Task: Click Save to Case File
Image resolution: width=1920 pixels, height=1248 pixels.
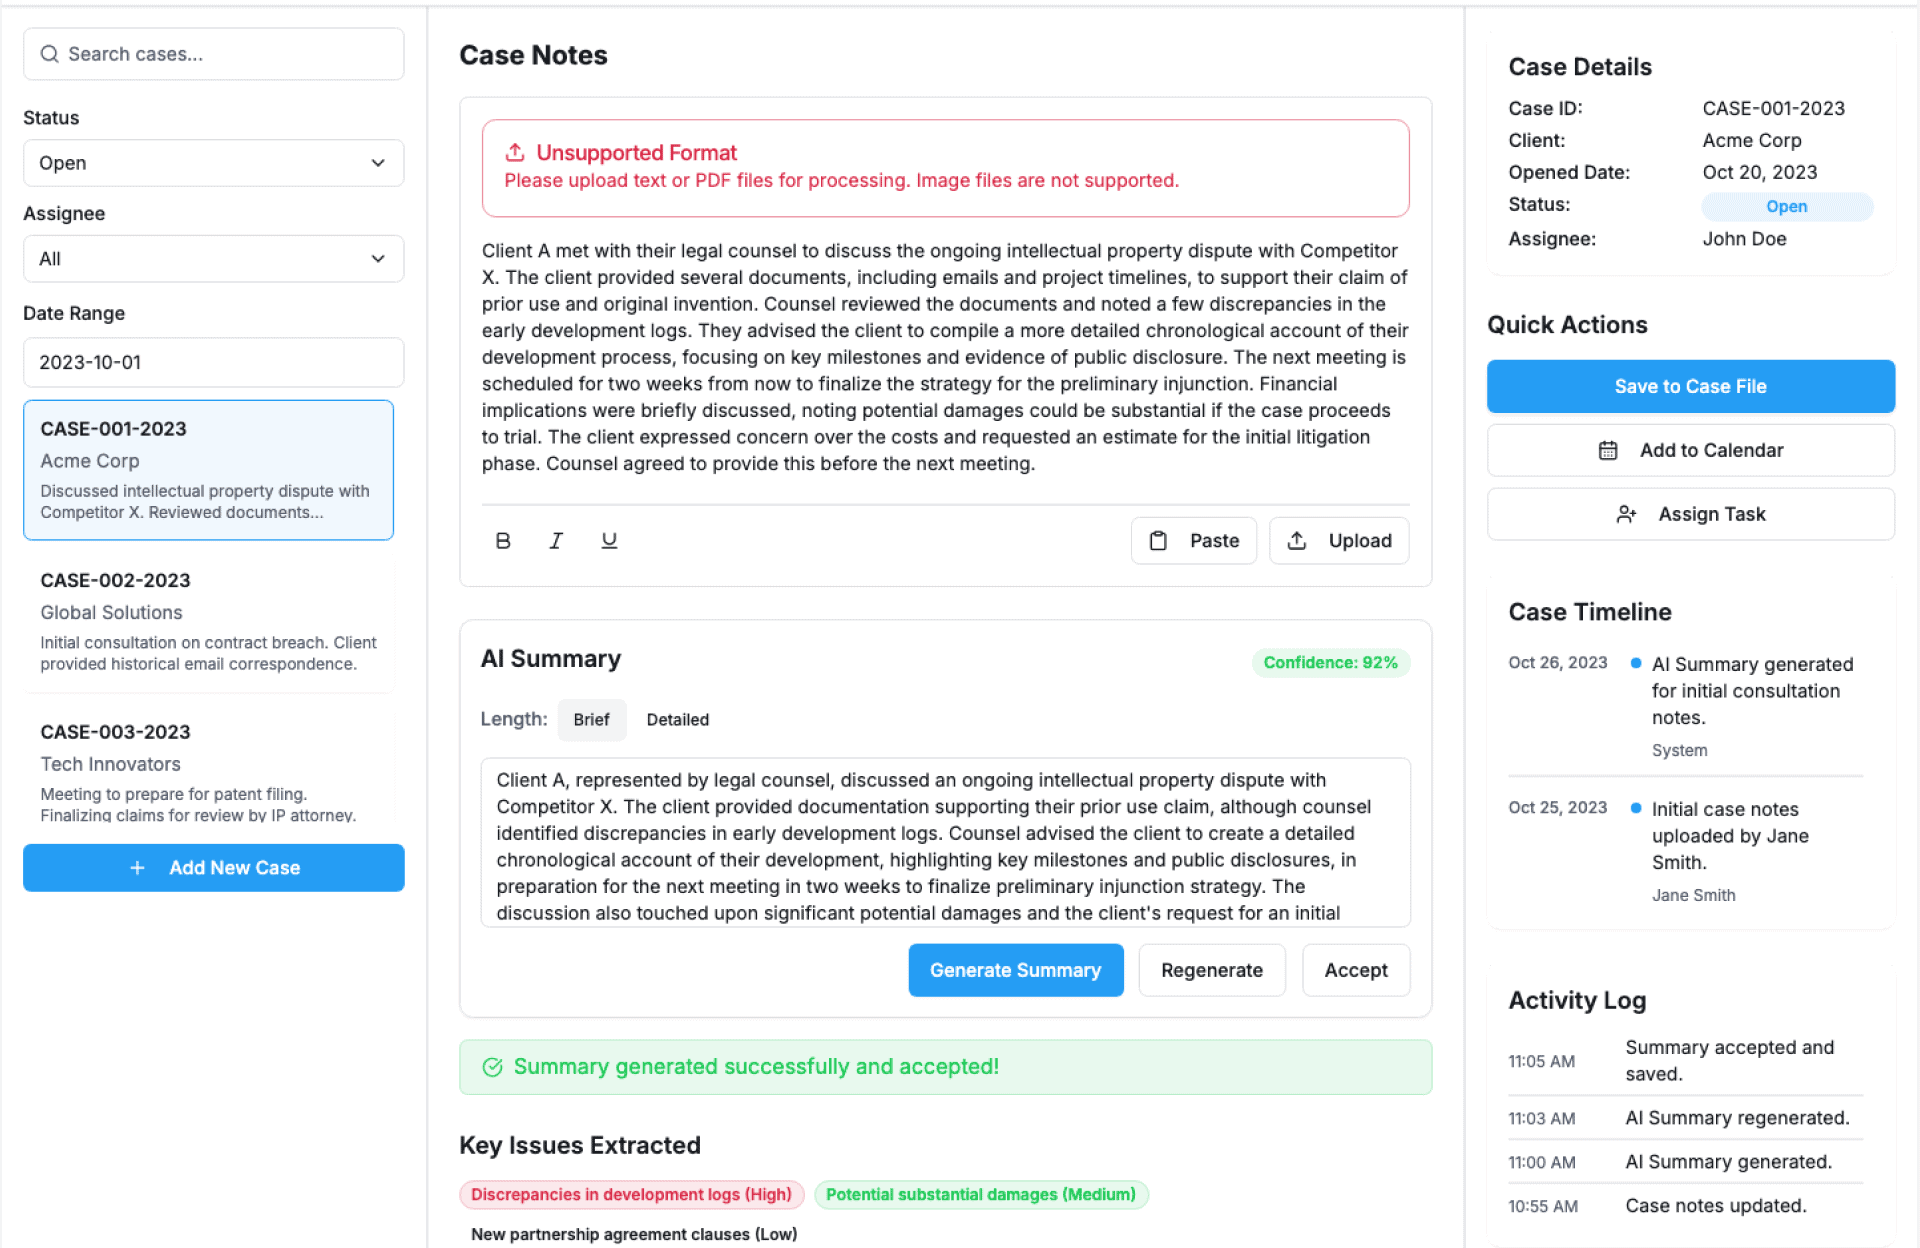Action: tap(1690, 386)
